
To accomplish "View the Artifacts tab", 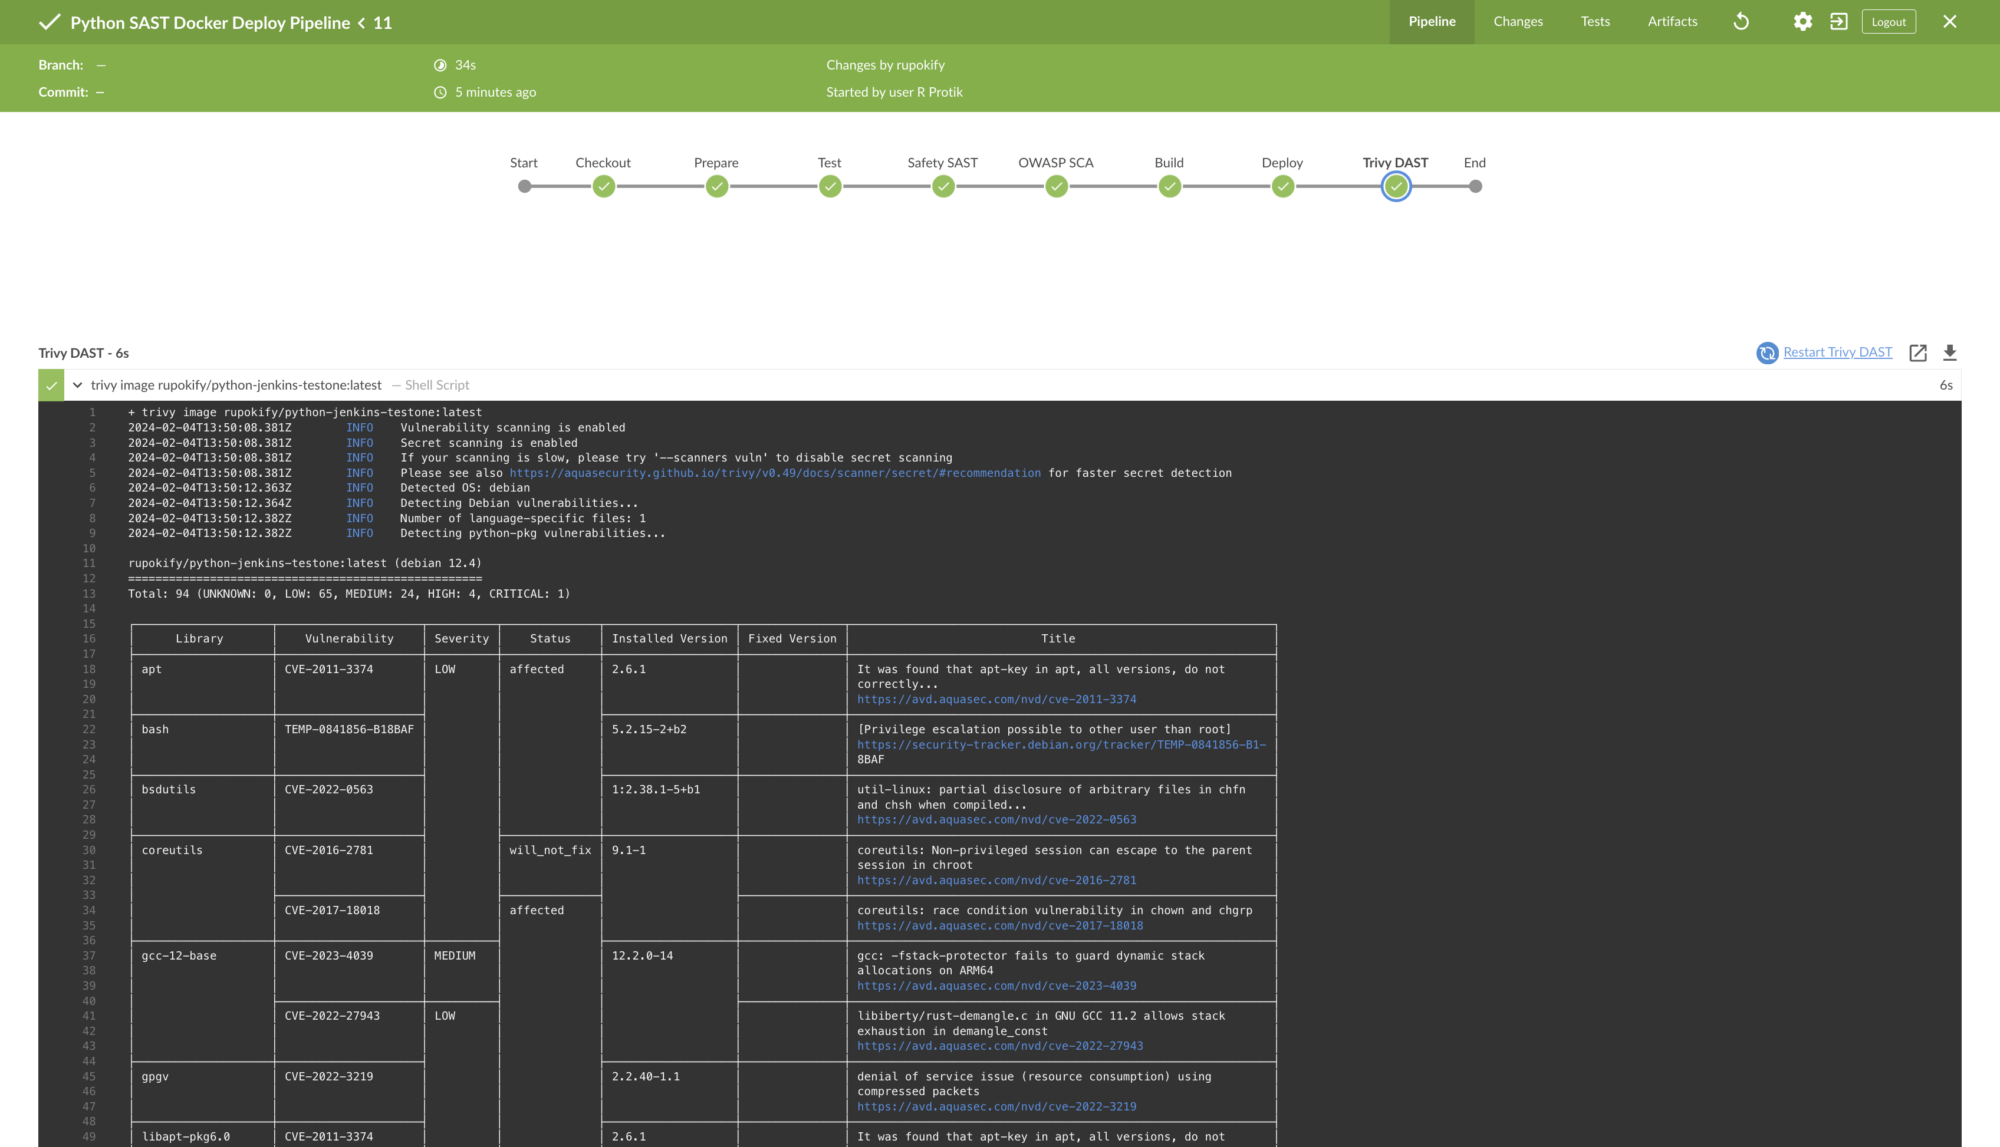I will 1672,21.
